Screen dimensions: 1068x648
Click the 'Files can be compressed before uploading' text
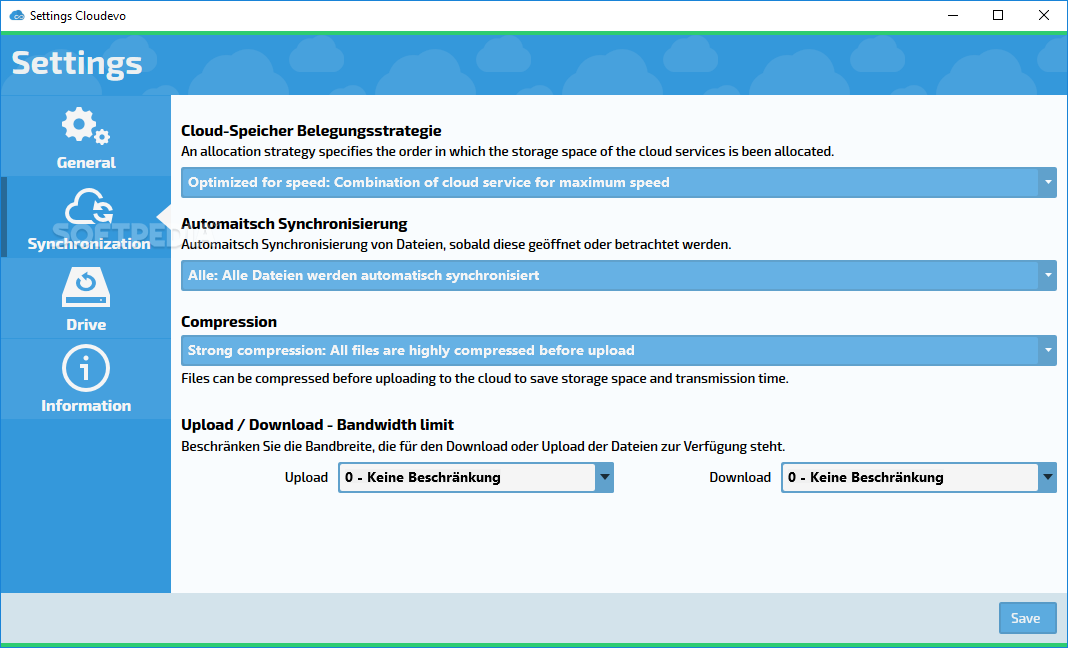(485, 378)
